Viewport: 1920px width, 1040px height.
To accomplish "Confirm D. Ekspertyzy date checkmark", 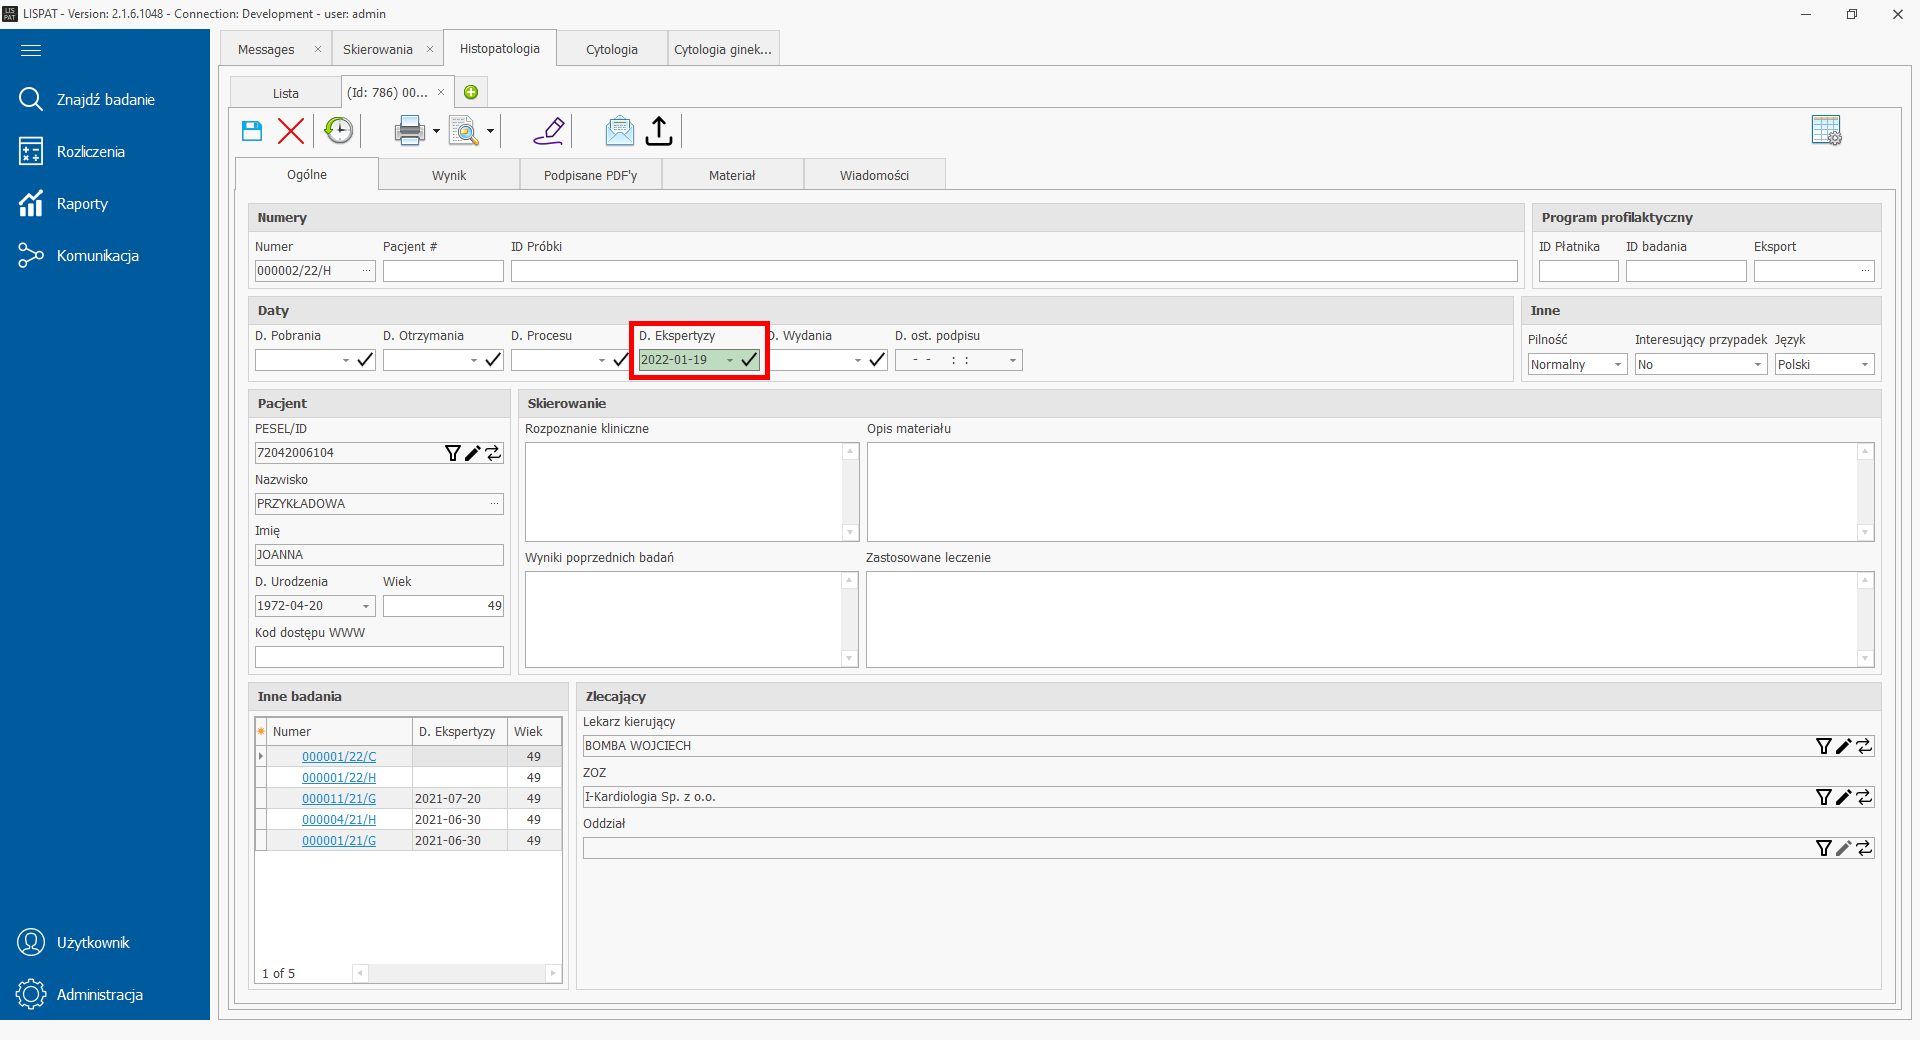I will point(749,360).
